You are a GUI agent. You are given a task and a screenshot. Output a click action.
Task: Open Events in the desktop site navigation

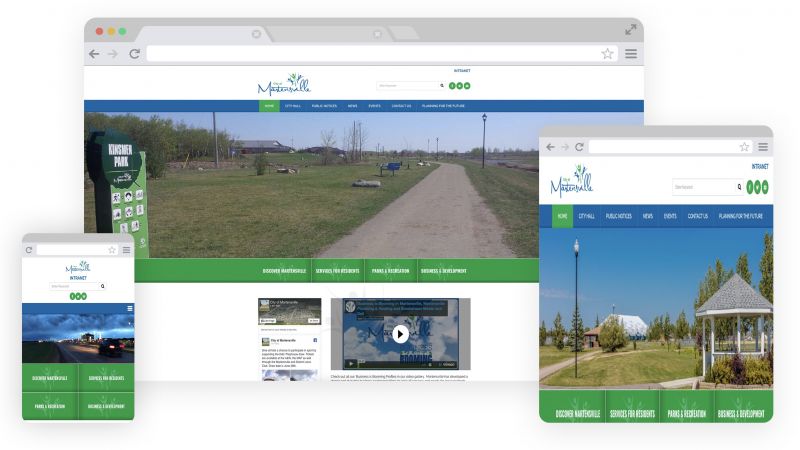(374, 106)
